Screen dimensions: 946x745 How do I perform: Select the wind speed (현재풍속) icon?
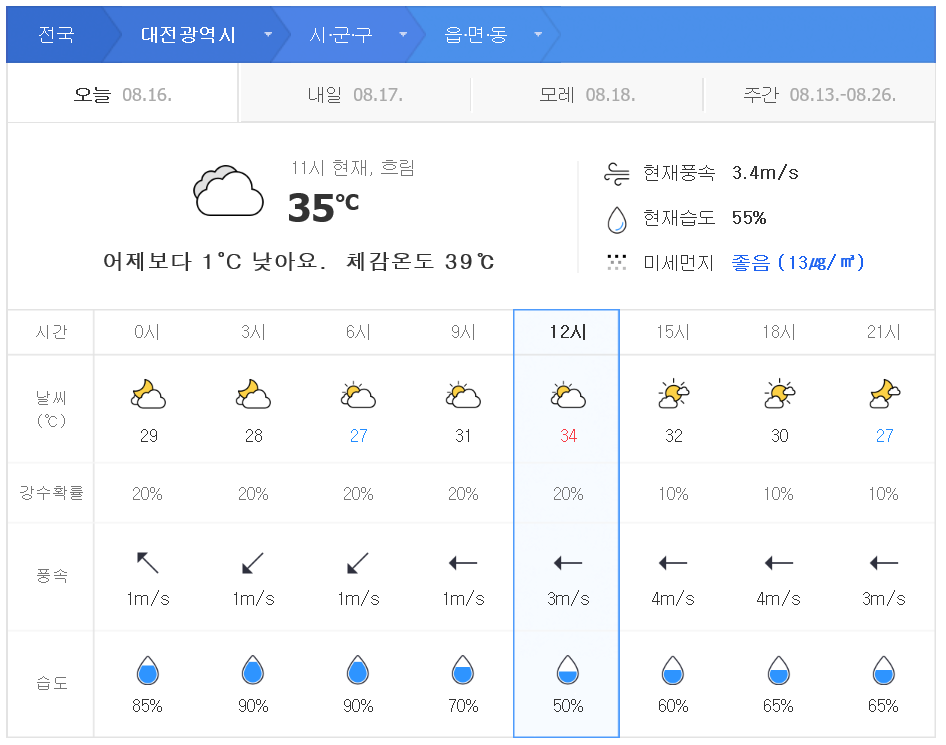[x=617, y=172]
